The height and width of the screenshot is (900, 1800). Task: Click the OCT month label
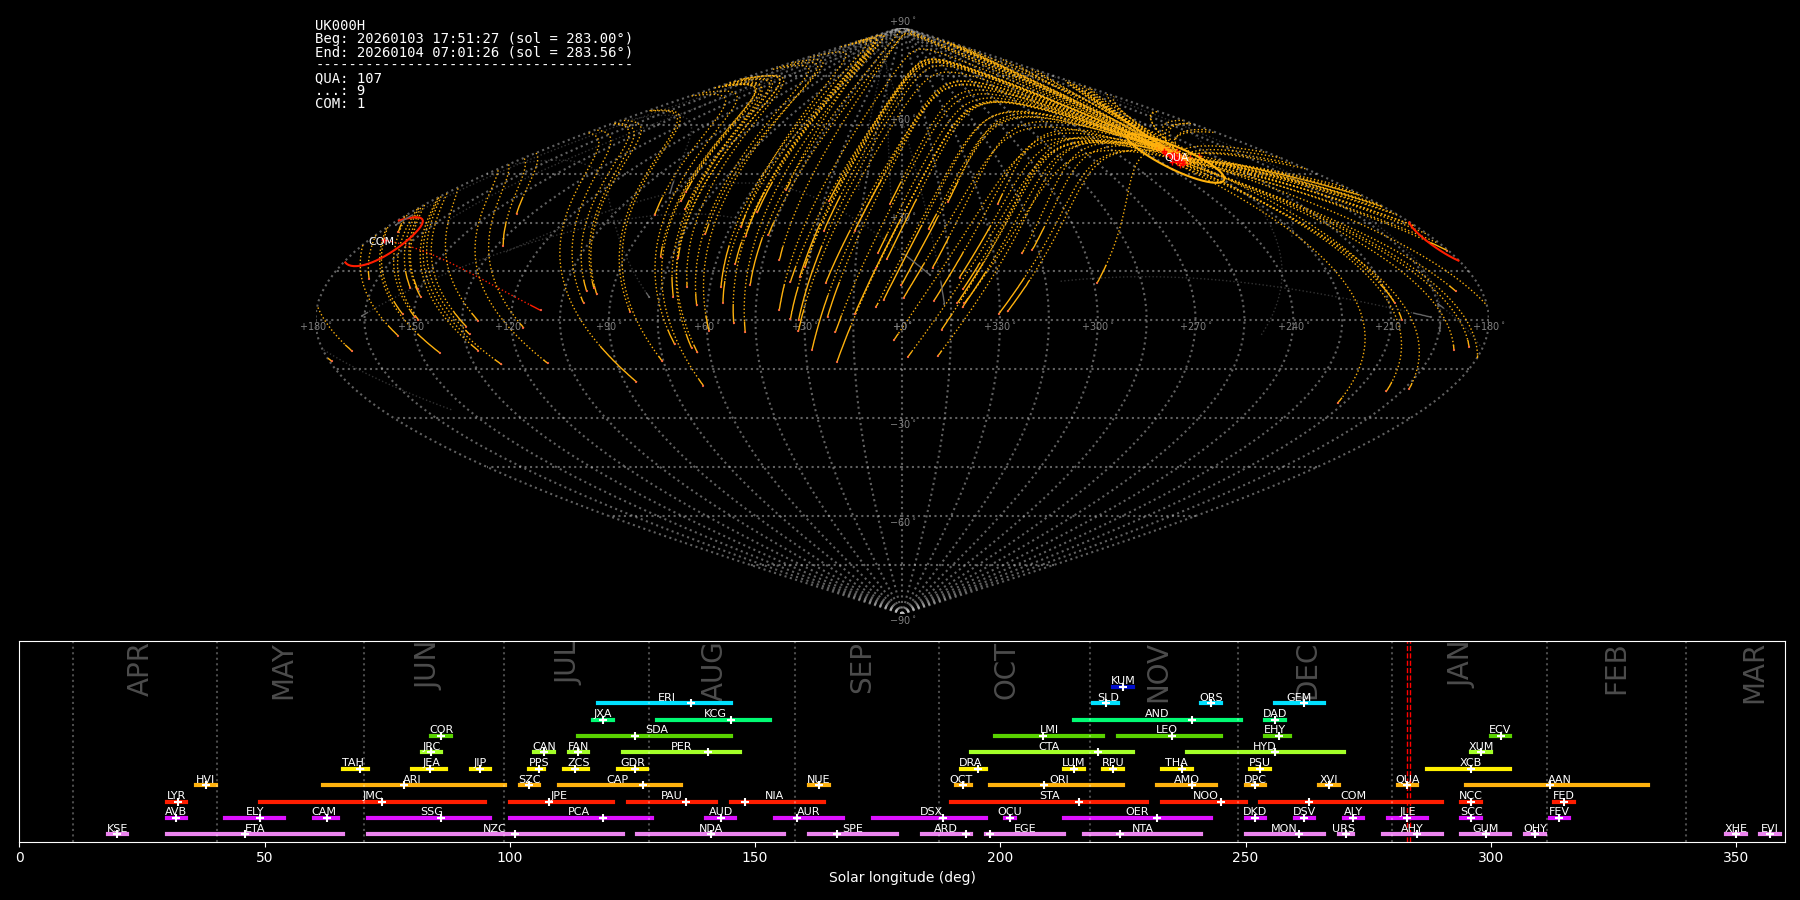click(x=1005, y=672)
